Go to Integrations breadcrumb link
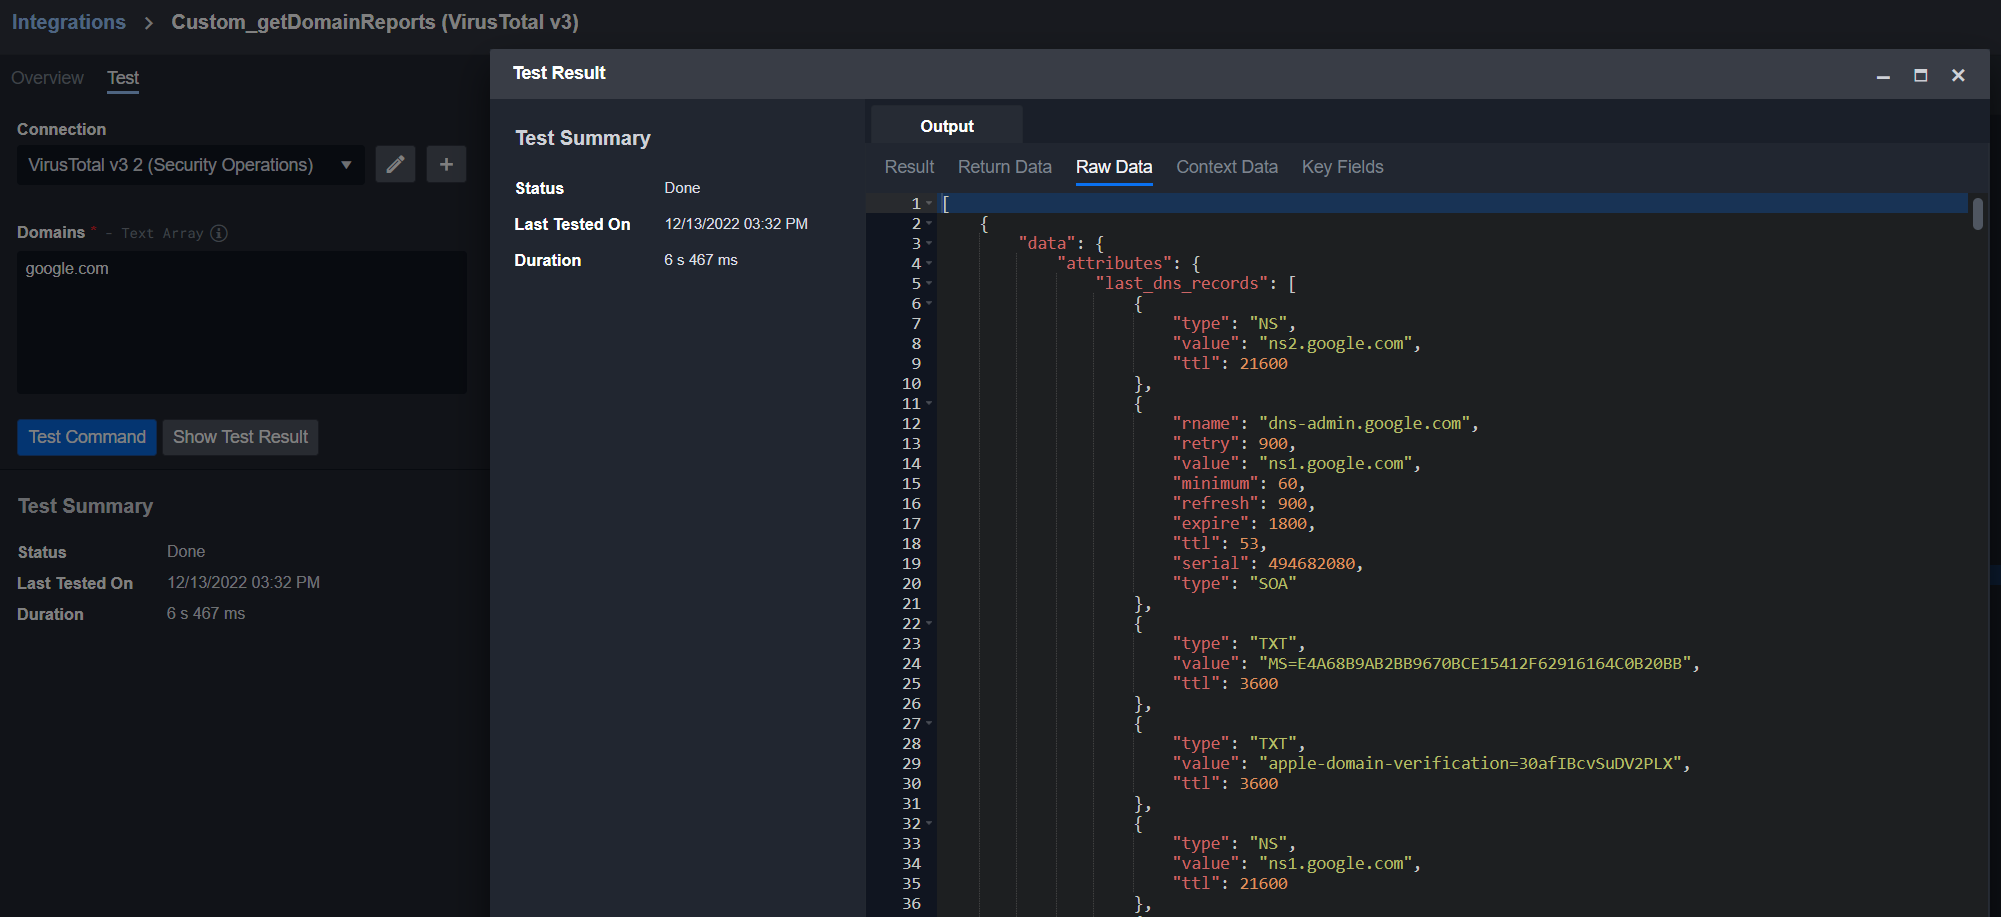 [69, 22]
